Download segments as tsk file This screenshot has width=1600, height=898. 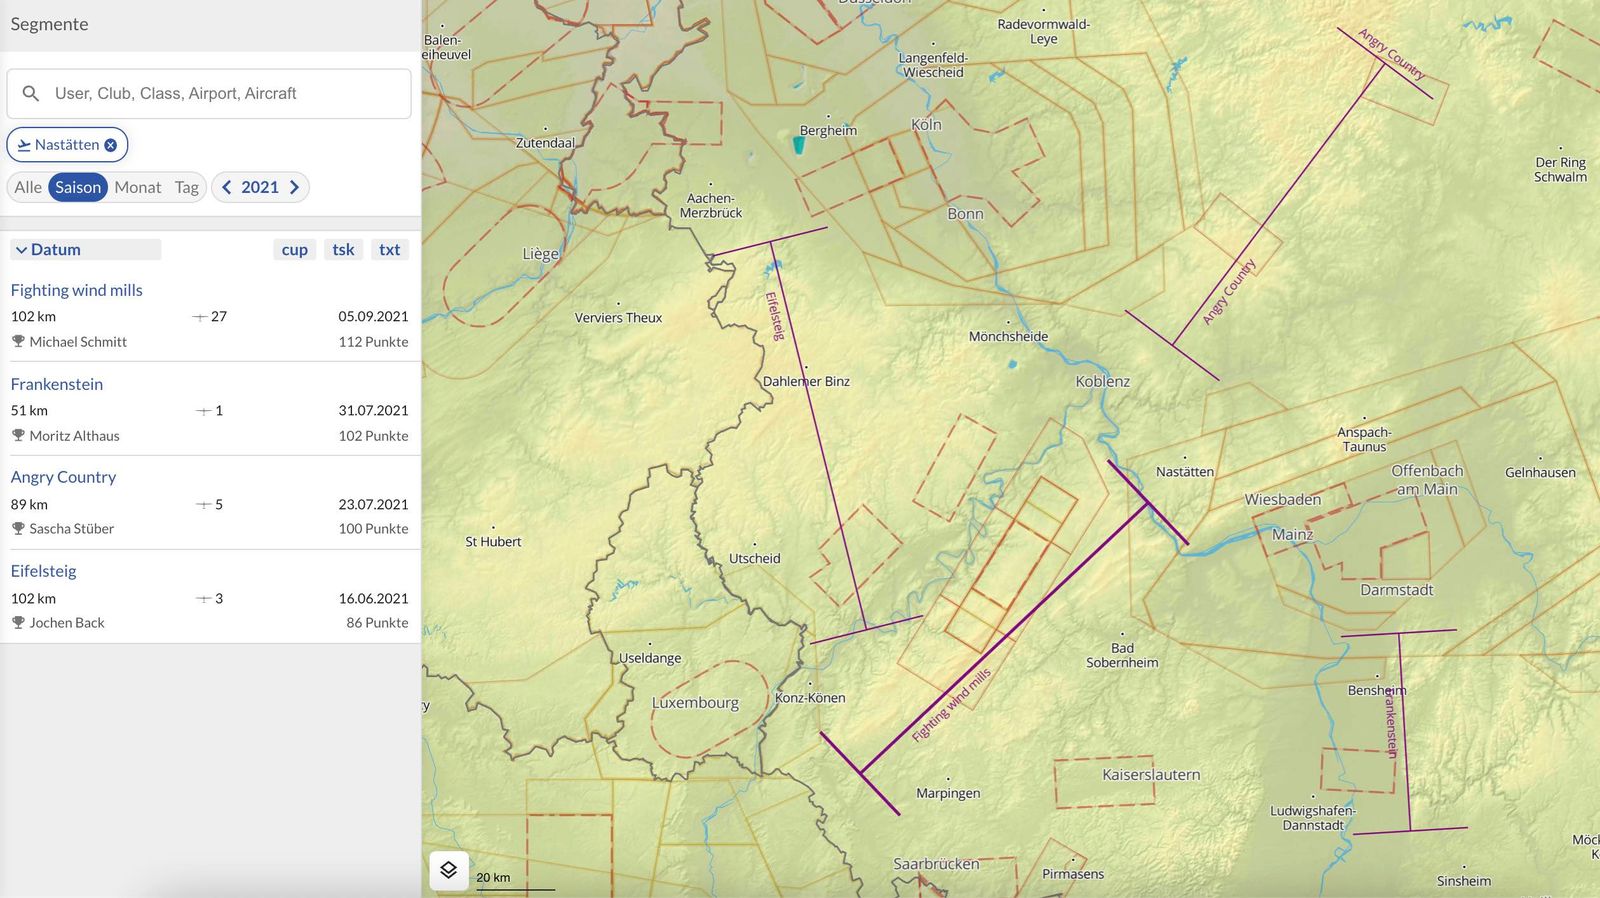click(343, 250)
